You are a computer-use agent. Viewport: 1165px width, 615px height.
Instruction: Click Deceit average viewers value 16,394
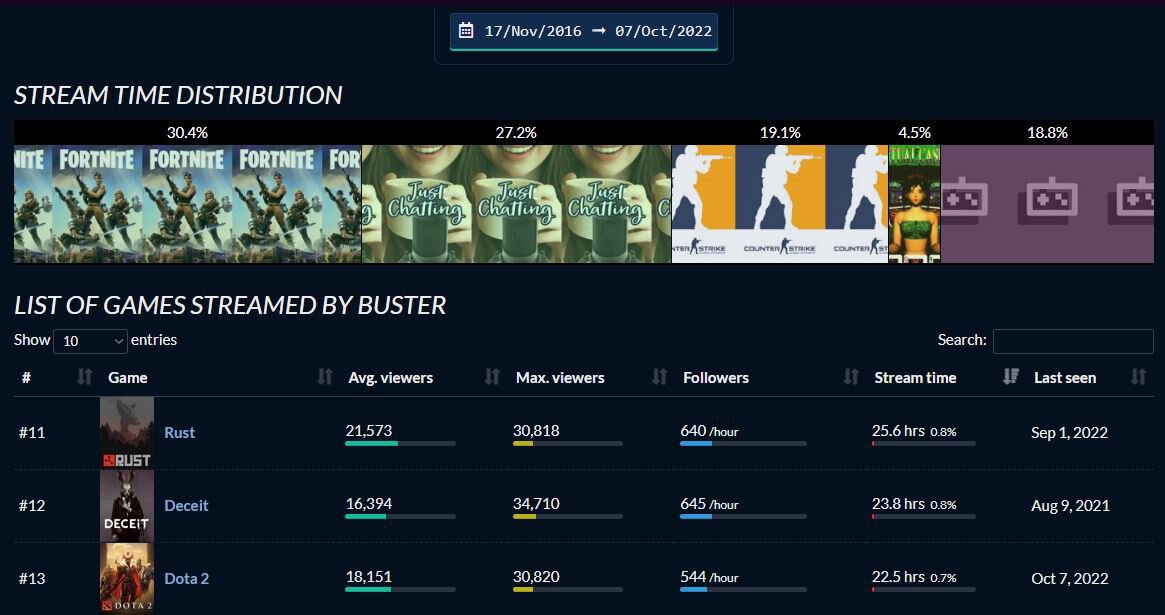click(369, 504)
